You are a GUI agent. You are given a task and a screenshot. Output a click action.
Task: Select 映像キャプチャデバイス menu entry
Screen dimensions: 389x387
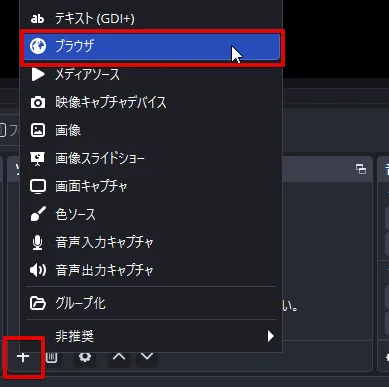pyautogui.click(x=151, y=102)
